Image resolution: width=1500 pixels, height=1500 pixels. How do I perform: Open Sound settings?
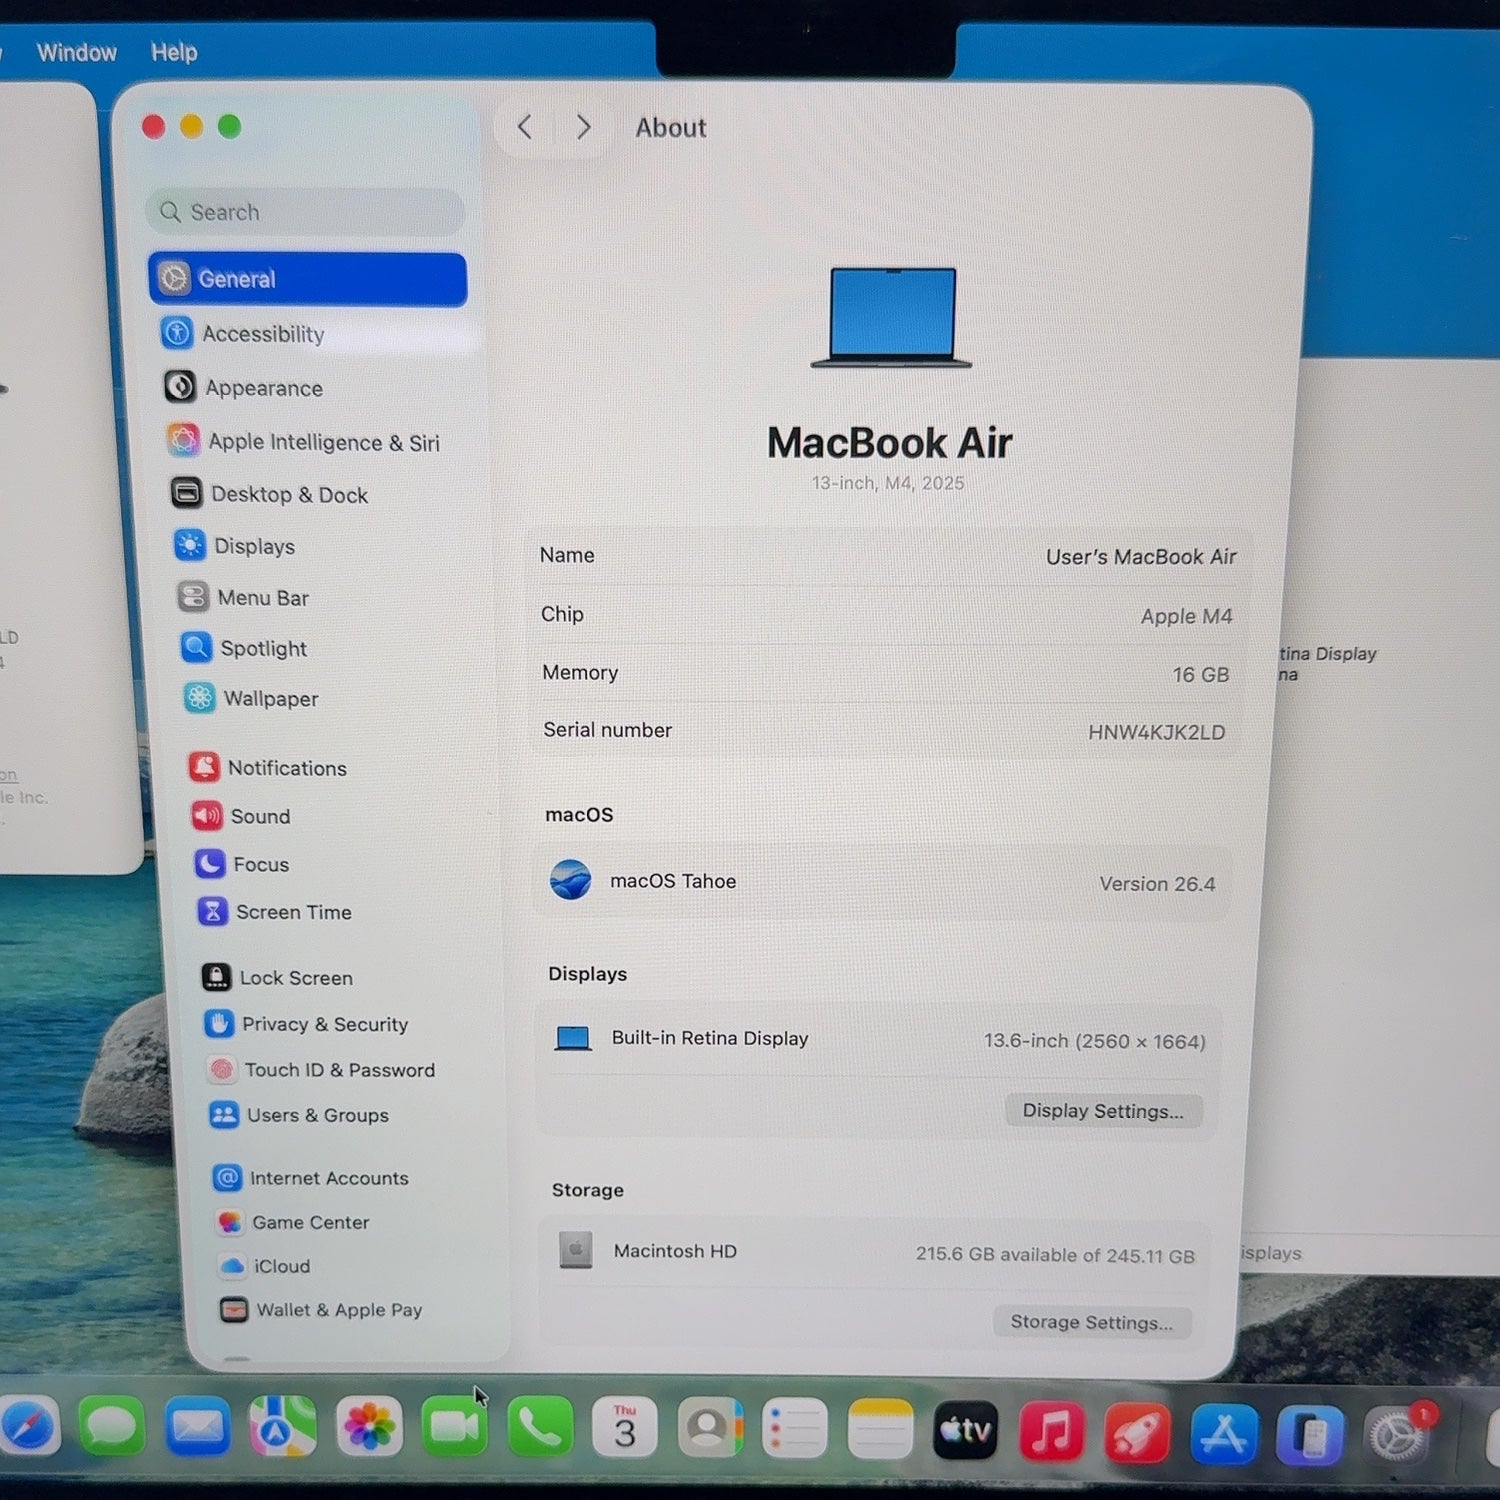point(240,816)
